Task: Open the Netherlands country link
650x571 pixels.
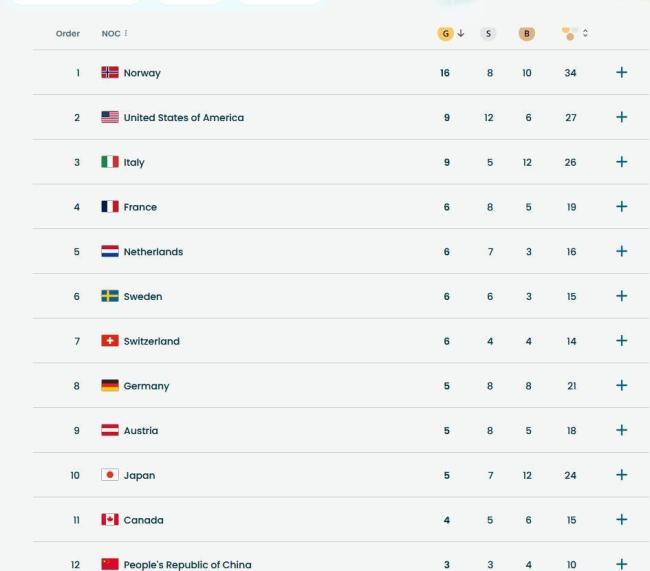Action: [153, 252]
